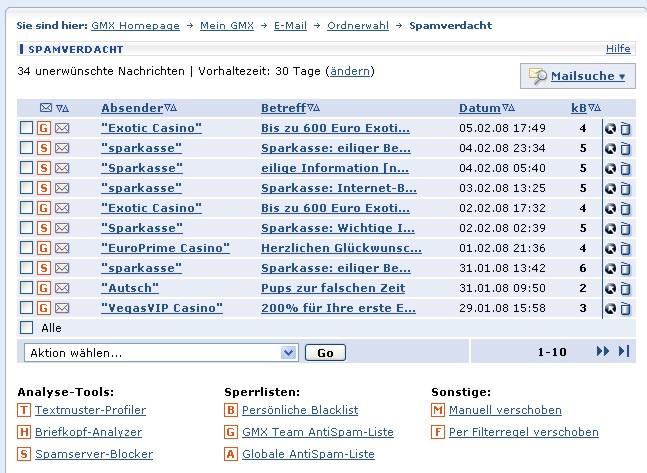The image size is (647, 473).
Task: Return to Ordnerwahl breadcrumb
Action: (358, 26)
